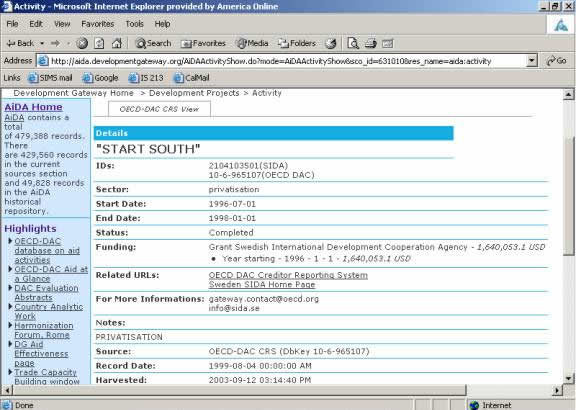Image resolution: width=576 pixels, height=410 pixels.
Task: Click the sector value privatisation
Action: (x=234, y=190)
